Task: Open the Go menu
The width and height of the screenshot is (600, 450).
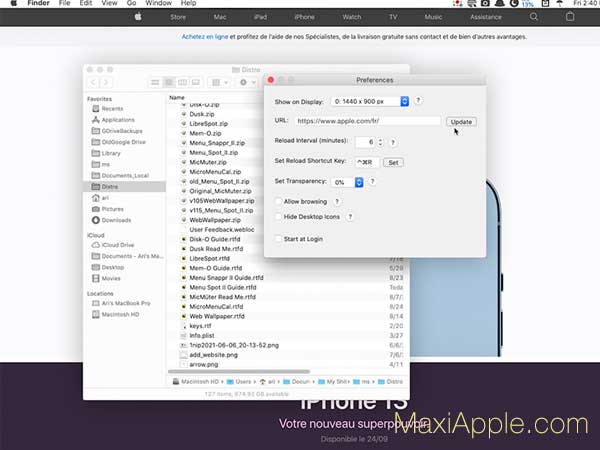Action: 131,3
